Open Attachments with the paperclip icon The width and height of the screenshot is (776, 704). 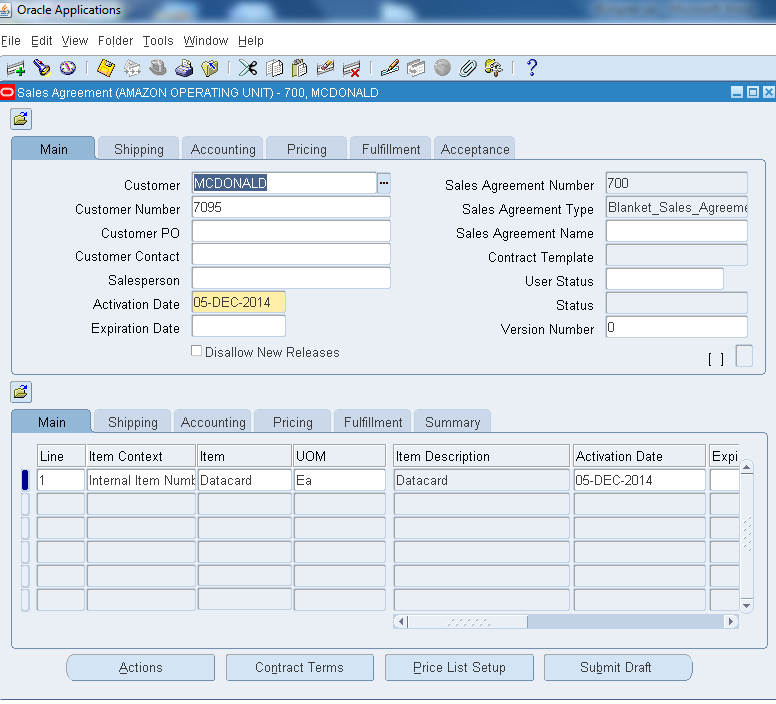[x=468, y=68]
